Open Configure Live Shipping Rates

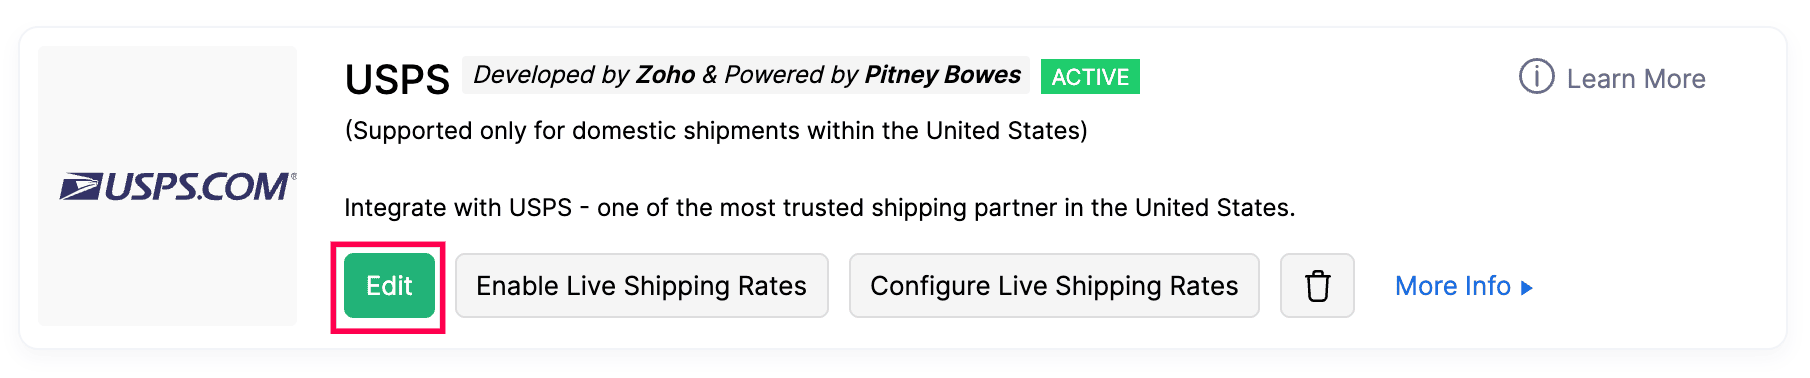[x=1054, y=286]
